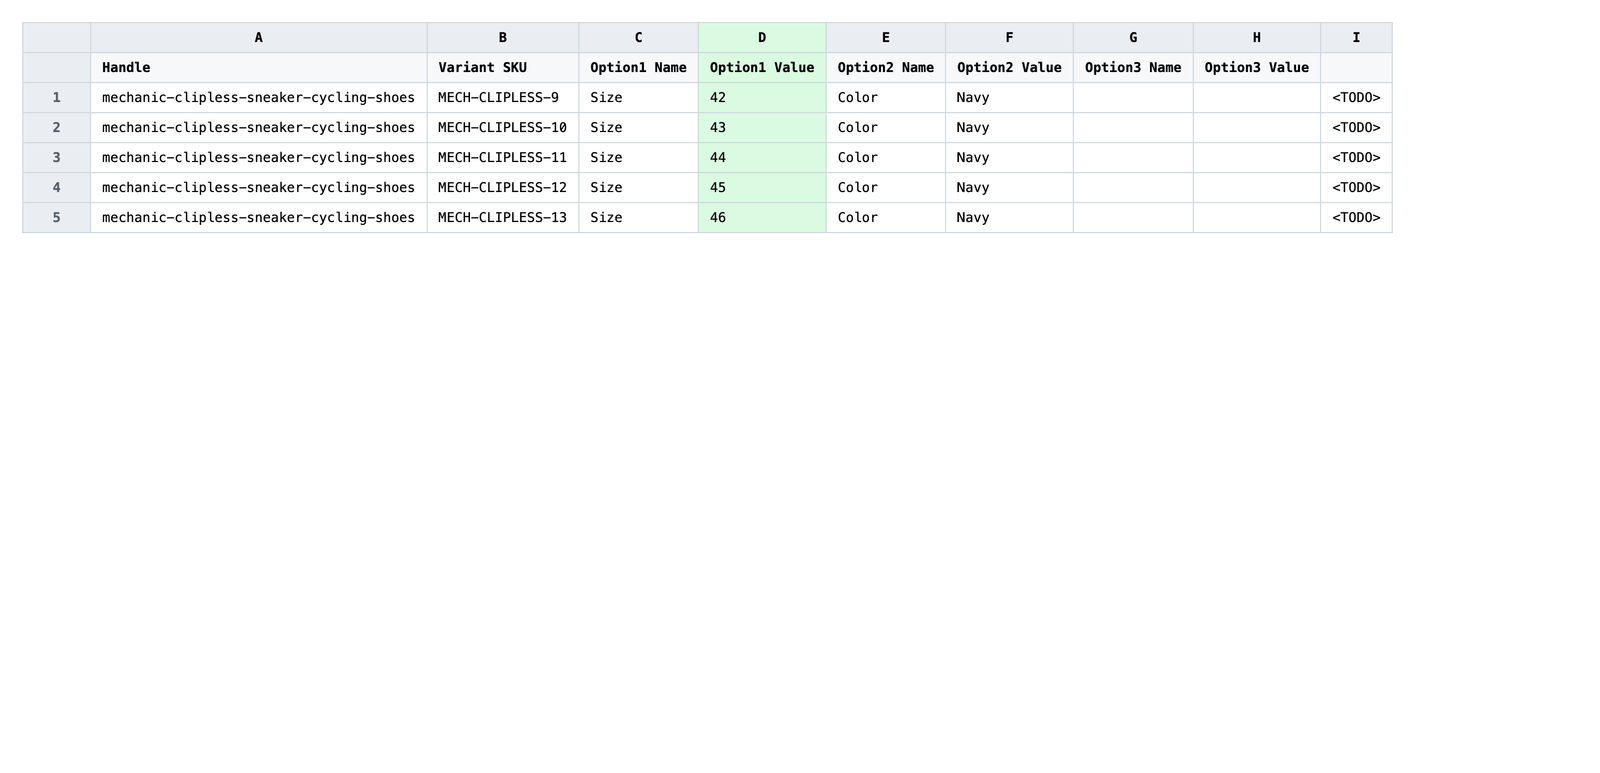Select column C header
Viewport: 1600px width, 773px height.
coord(638,38)
